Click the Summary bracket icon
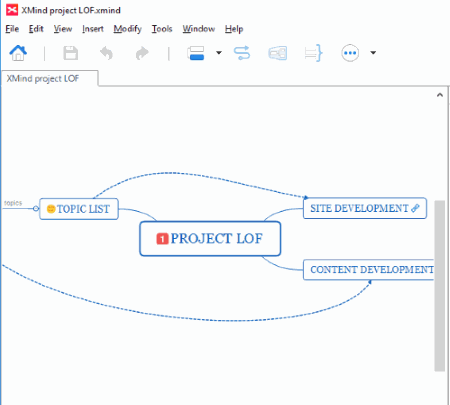The height and width of the screenshot is (405, 450). pos(314,53)
